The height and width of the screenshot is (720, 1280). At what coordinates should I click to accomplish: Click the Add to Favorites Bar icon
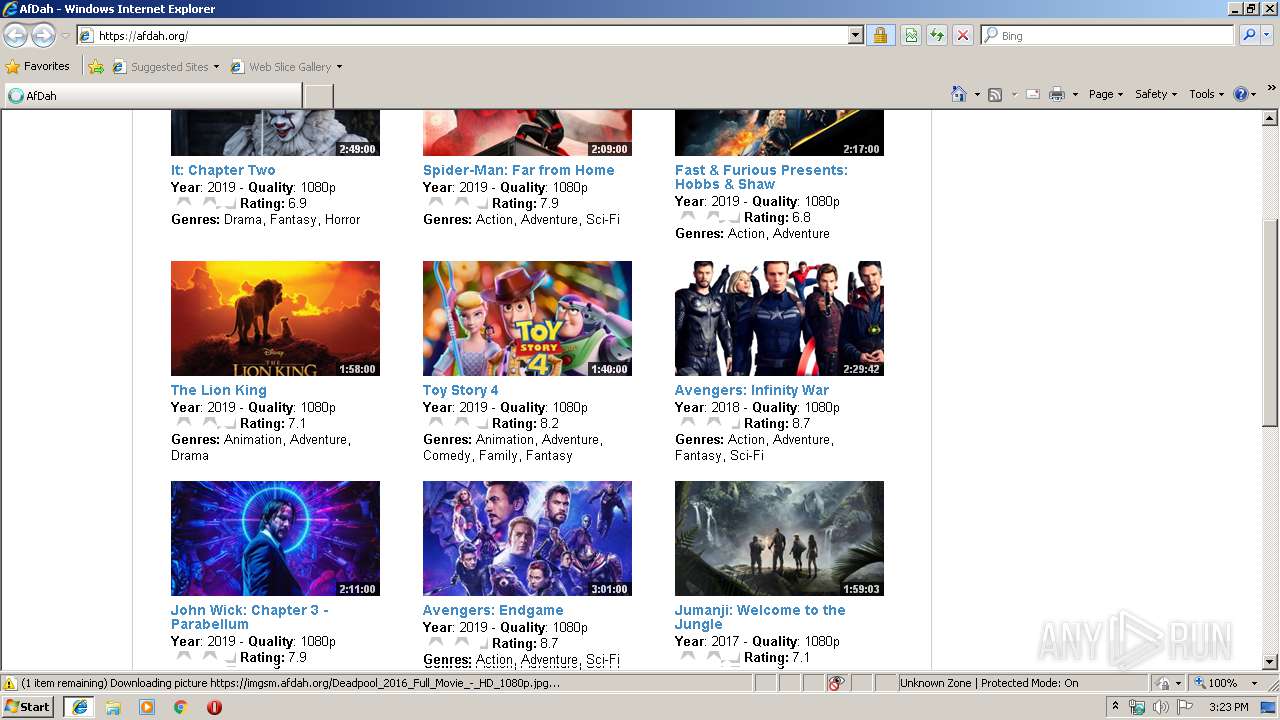(x=96, y=67)
